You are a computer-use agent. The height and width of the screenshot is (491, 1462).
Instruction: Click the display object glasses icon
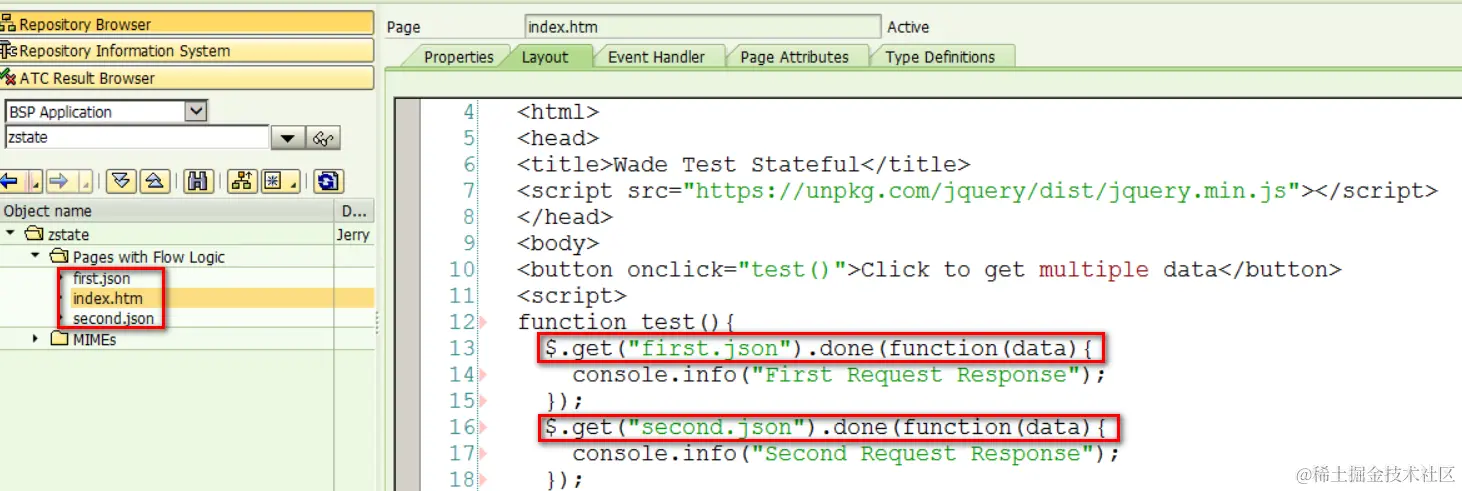coord(324,138)
